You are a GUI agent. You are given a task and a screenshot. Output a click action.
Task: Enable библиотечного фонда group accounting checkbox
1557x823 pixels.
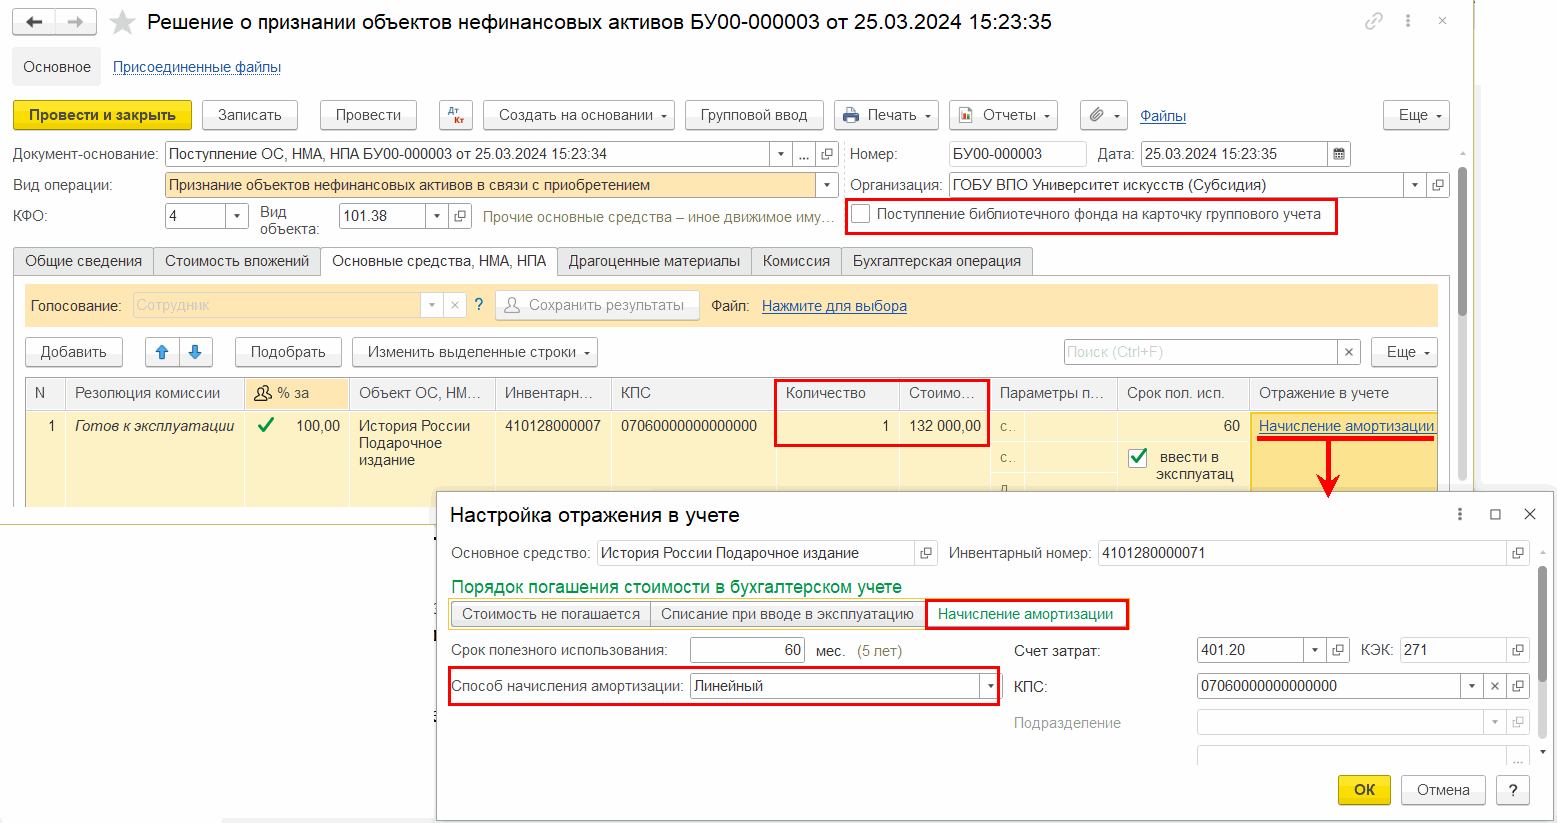[860, 214]
